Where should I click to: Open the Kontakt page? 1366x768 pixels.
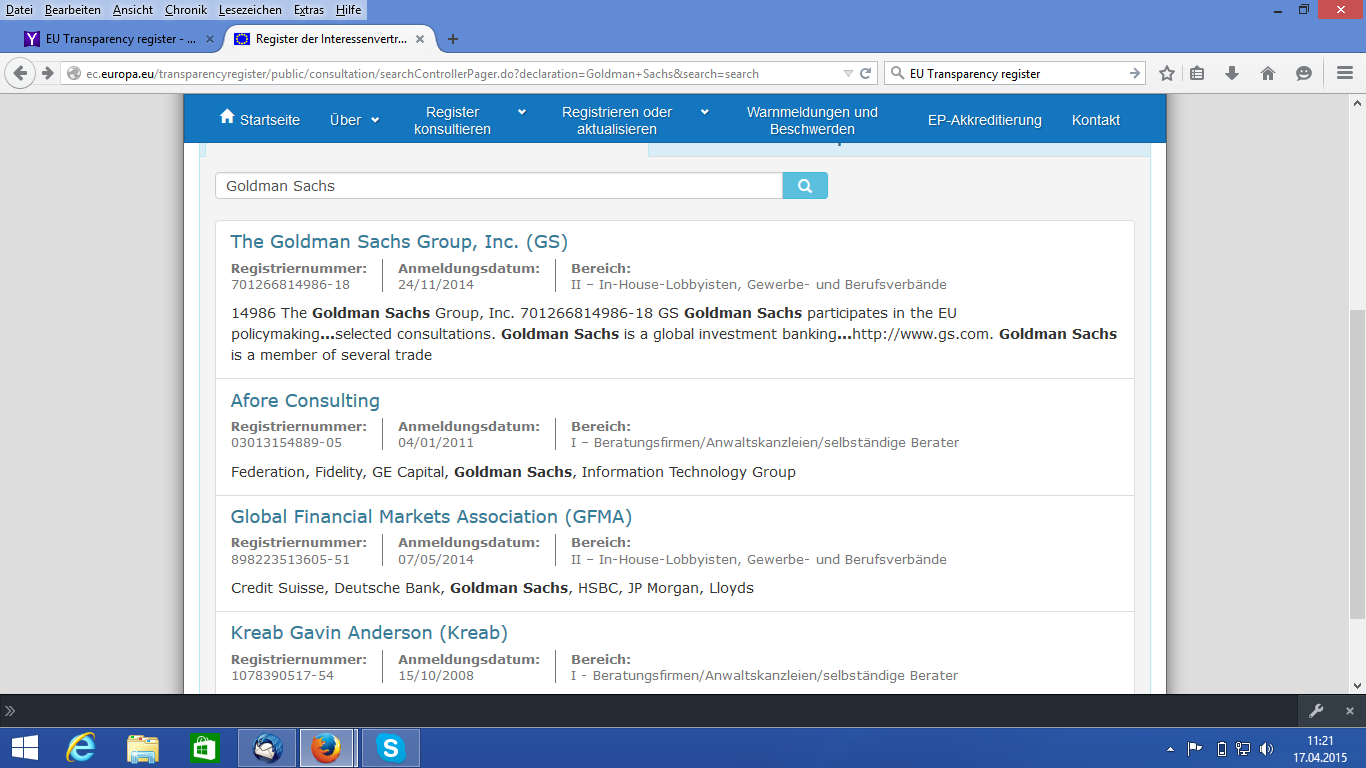click(x=1096, y=120)
